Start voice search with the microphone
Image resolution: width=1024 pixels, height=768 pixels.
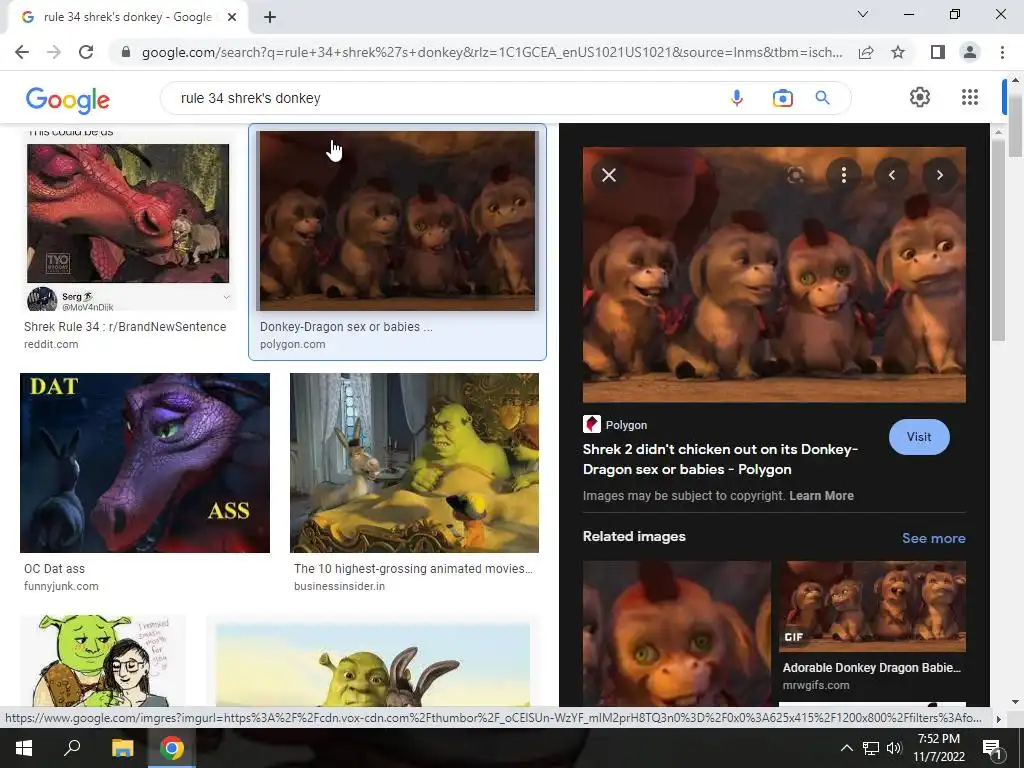click(737, 98)
